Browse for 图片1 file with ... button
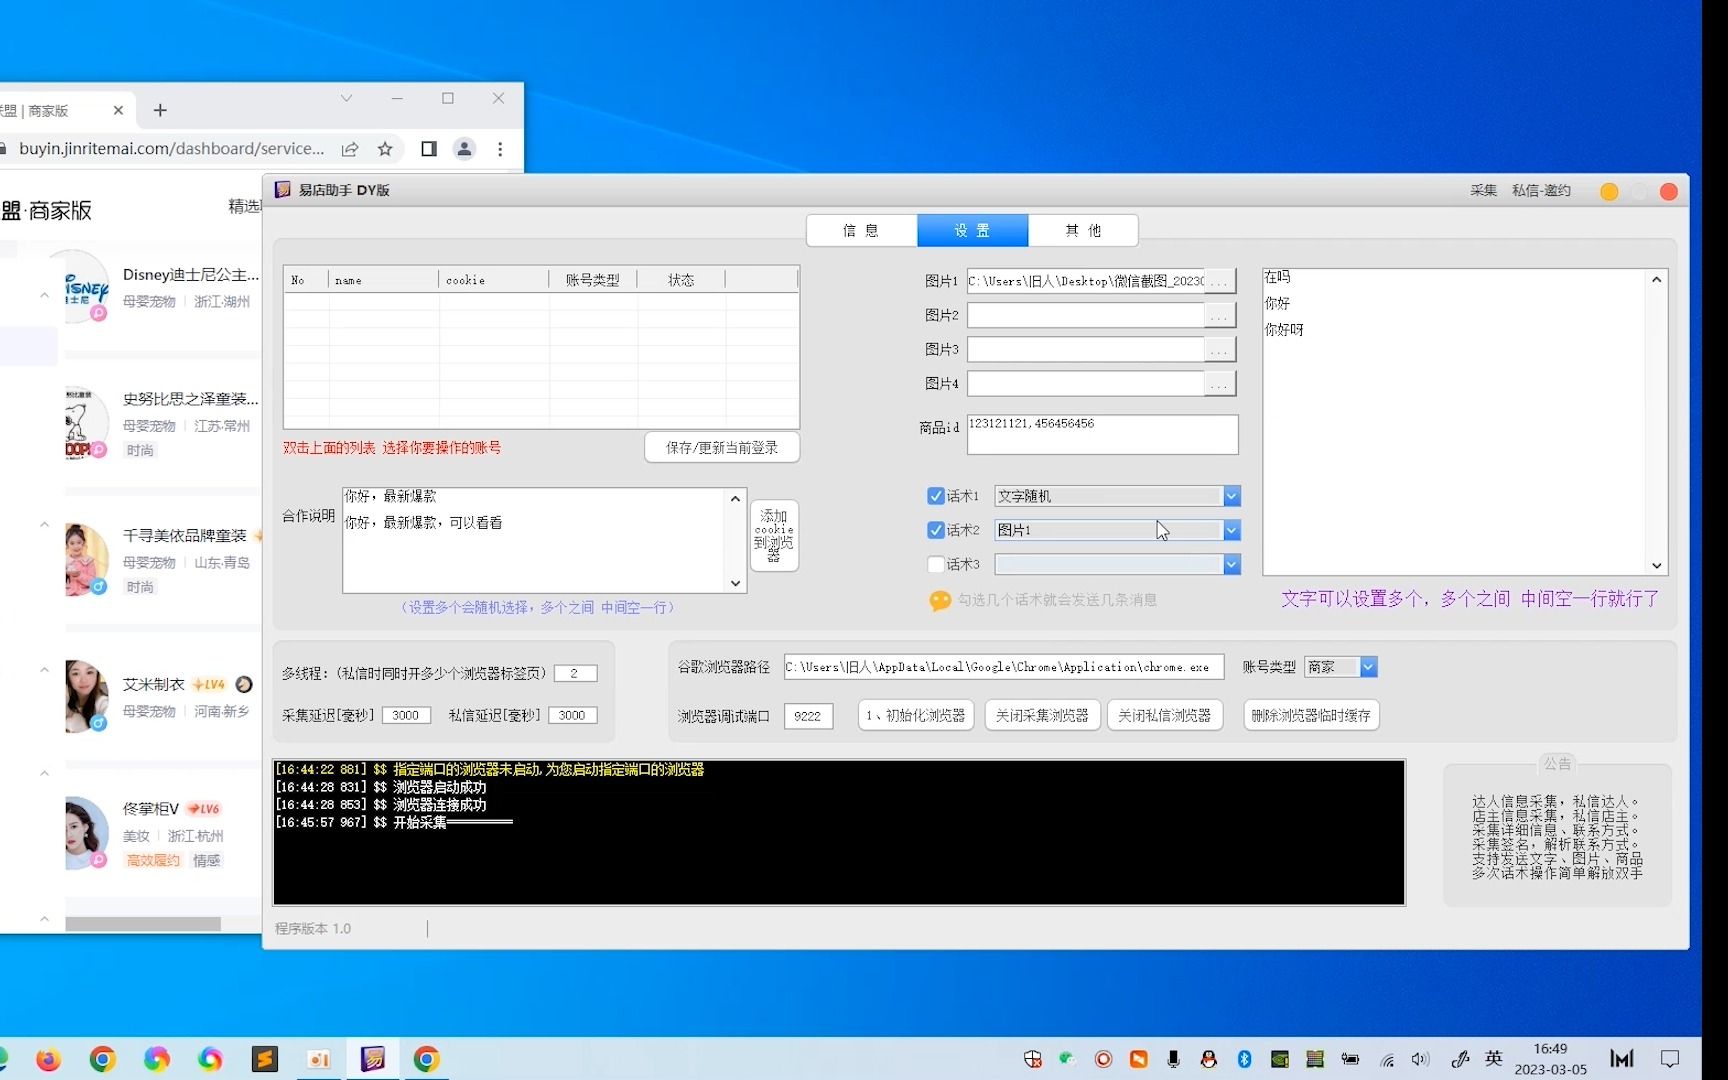This screenshot has width=1728, height=1080. (1219, 281)
